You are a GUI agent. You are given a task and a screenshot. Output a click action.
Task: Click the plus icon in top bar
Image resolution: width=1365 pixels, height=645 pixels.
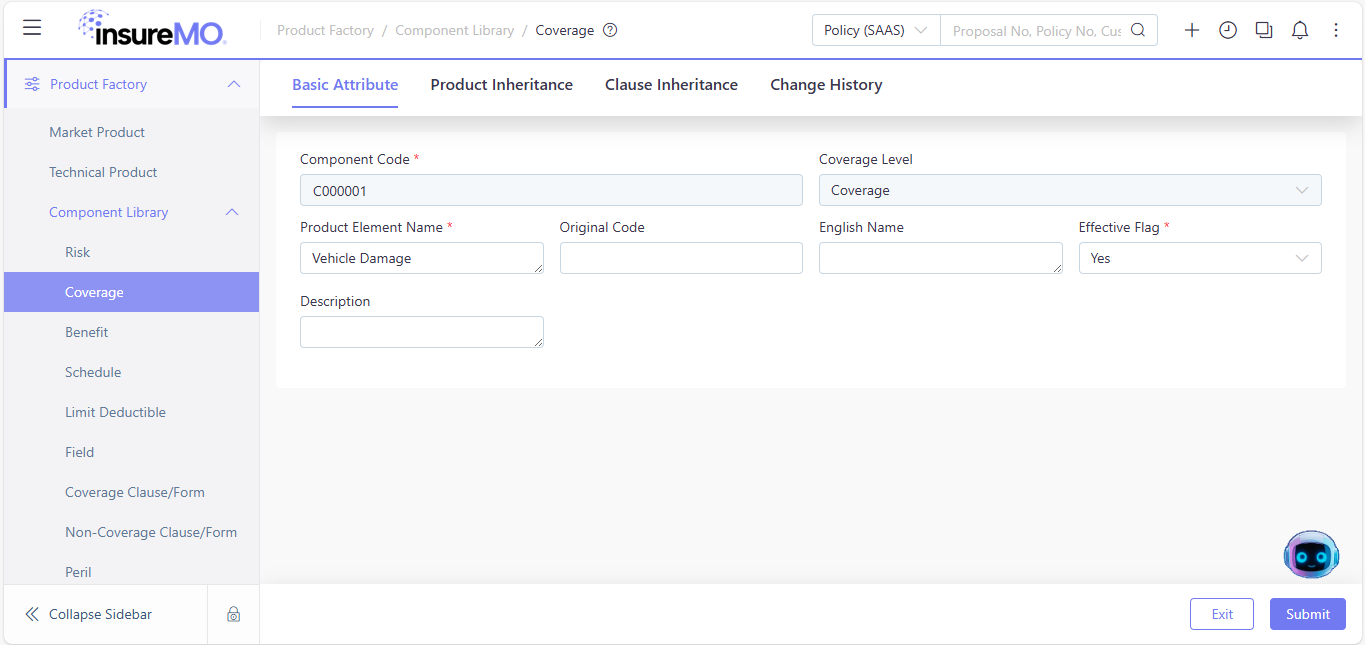point(1192,30)
